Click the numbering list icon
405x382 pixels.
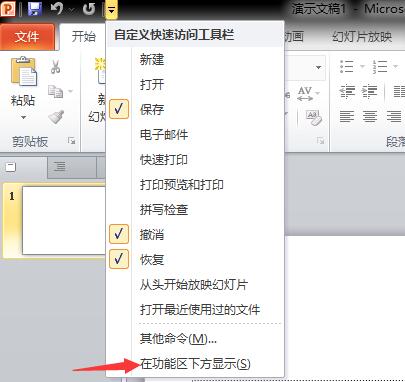[x=380, y=67]
